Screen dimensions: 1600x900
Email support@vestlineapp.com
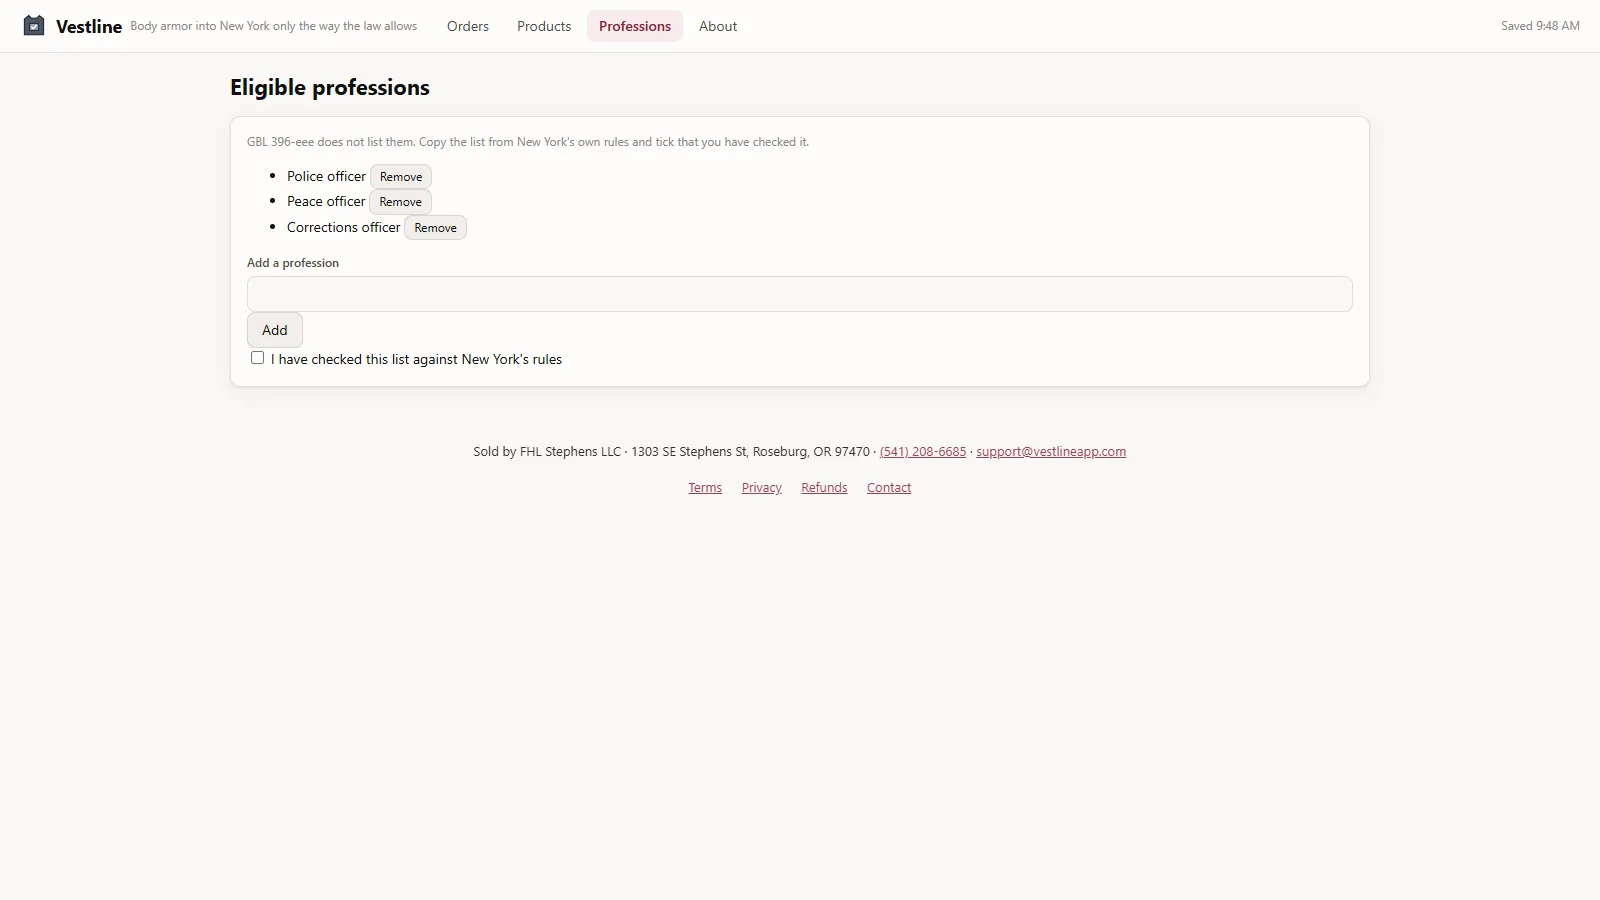1051,452
